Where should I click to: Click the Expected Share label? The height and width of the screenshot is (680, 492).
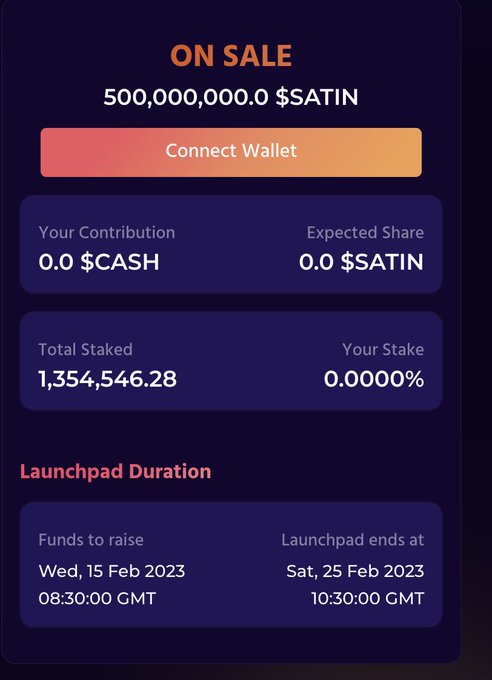(x=365, y=233)
